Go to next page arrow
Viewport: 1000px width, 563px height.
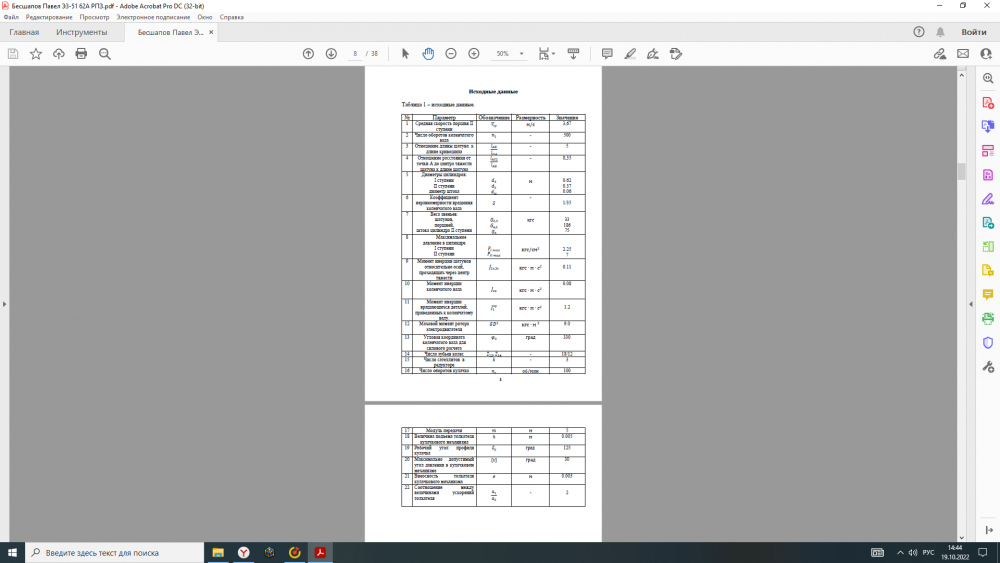tap(331, 54)
